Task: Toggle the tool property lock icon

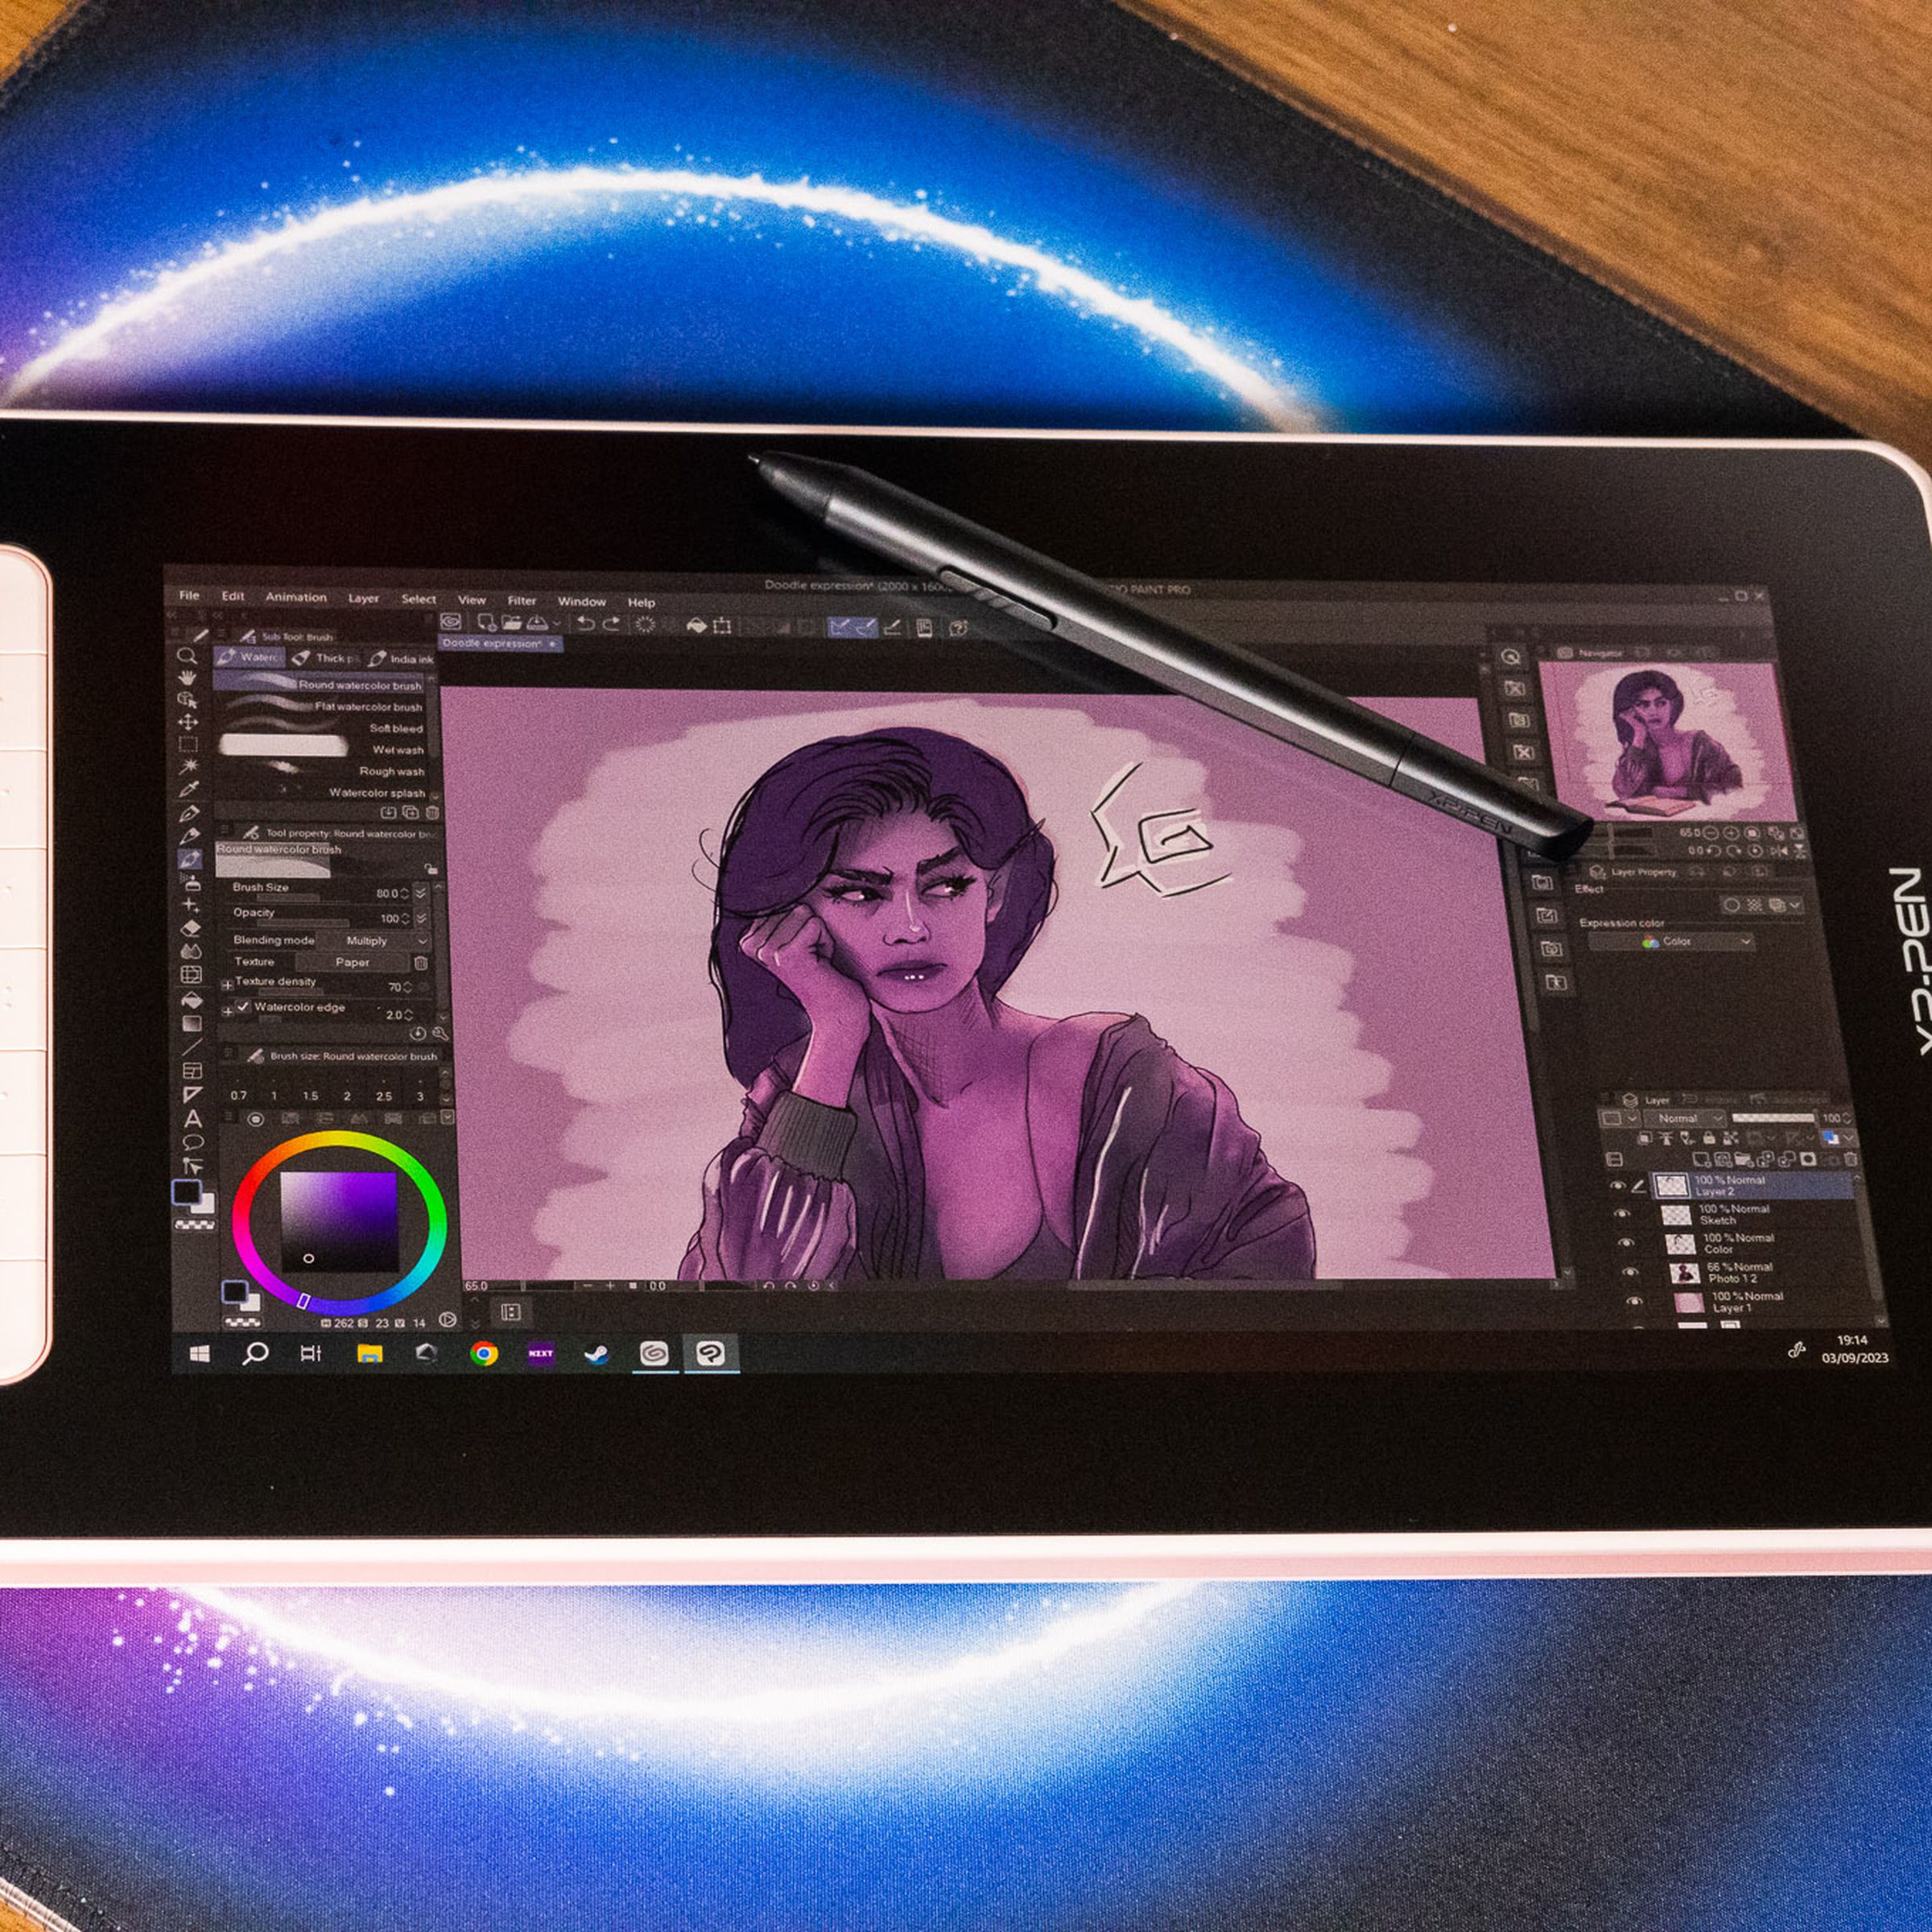Action: (431, 870)
